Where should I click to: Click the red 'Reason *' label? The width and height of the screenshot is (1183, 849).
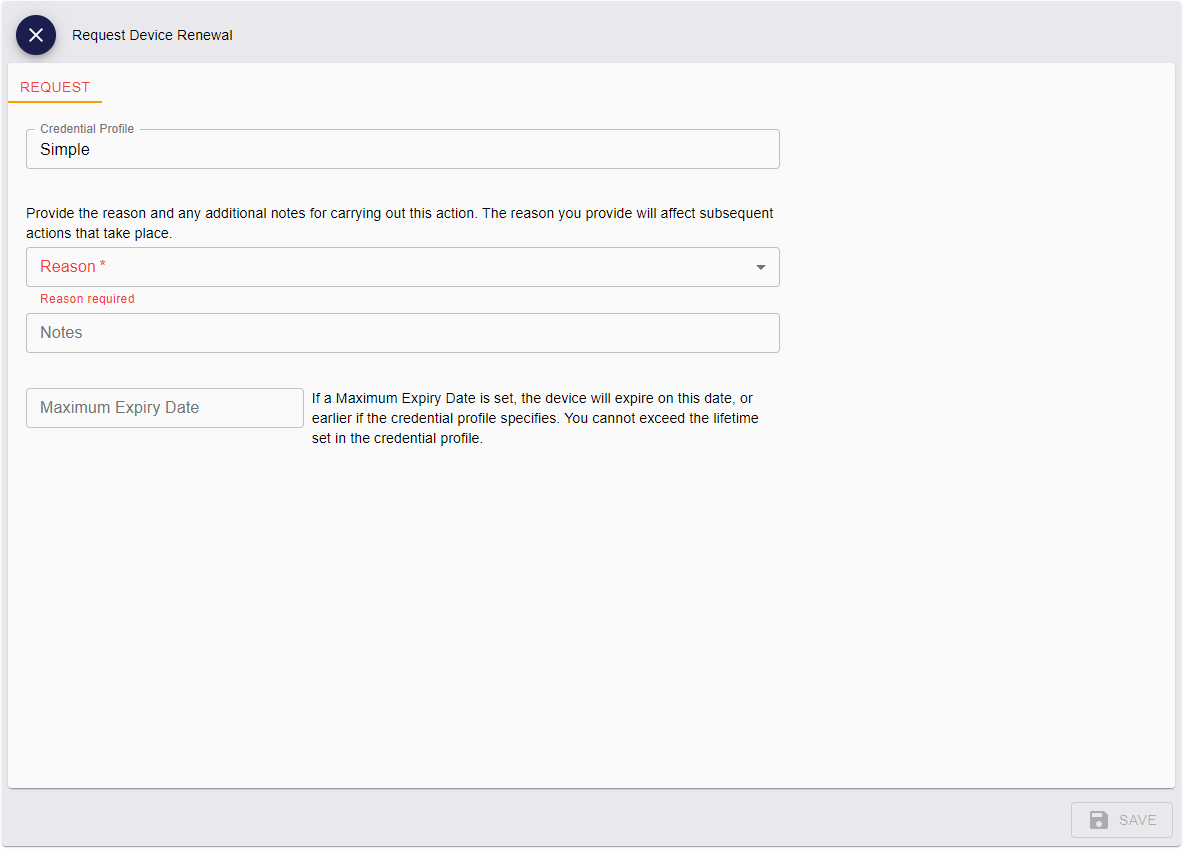pyautogui.click(x=68, y=267)
